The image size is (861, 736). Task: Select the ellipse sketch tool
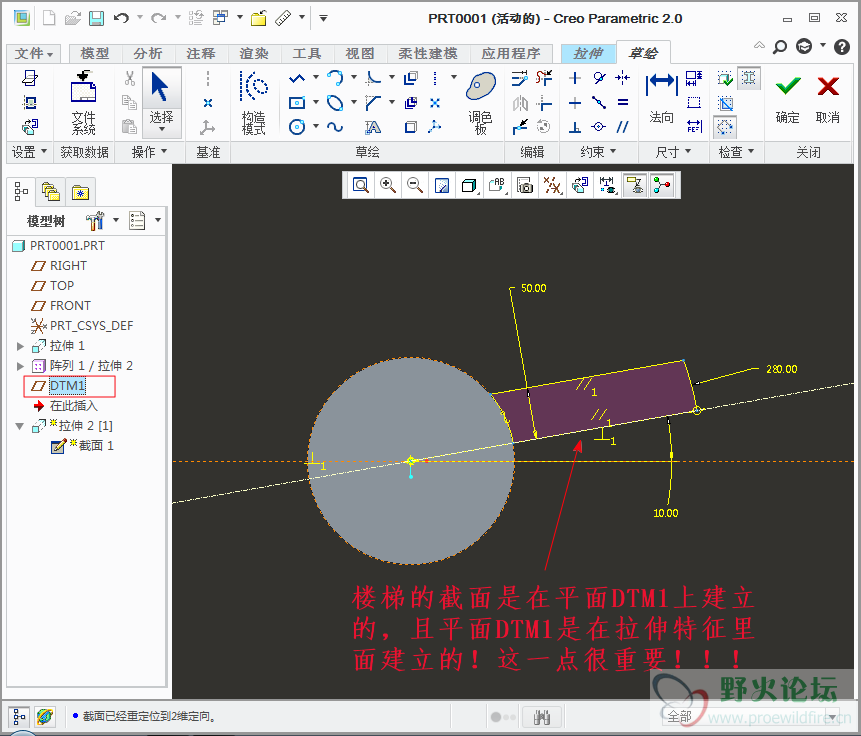pos(335,103)
